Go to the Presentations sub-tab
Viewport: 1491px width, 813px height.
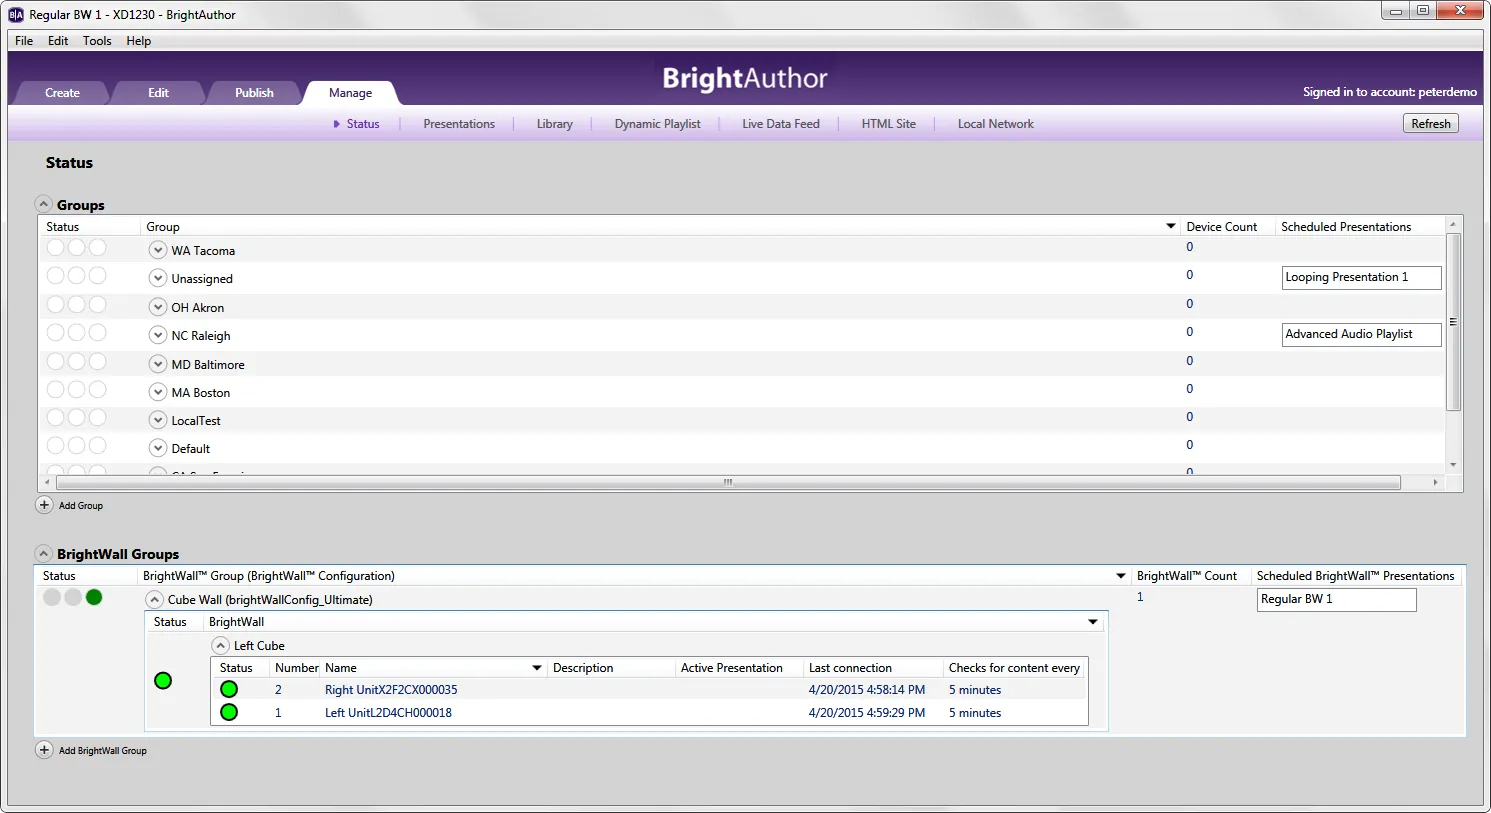pyautogui.click(x=459, y=124)
